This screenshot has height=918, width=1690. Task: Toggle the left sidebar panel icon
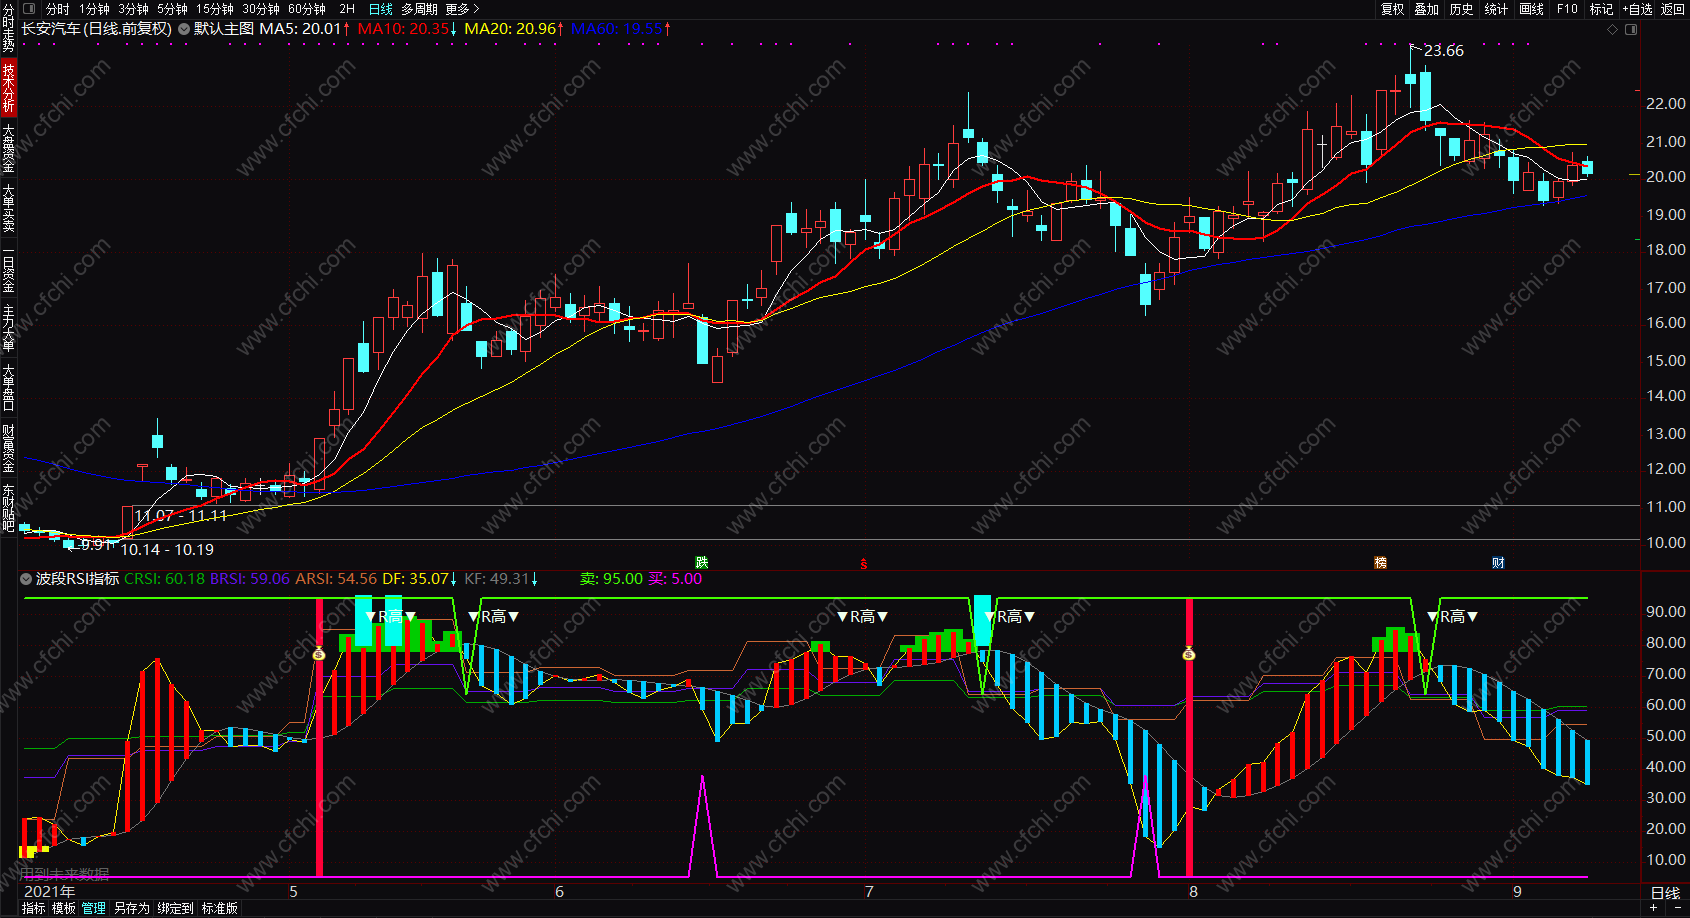[28, 9]
